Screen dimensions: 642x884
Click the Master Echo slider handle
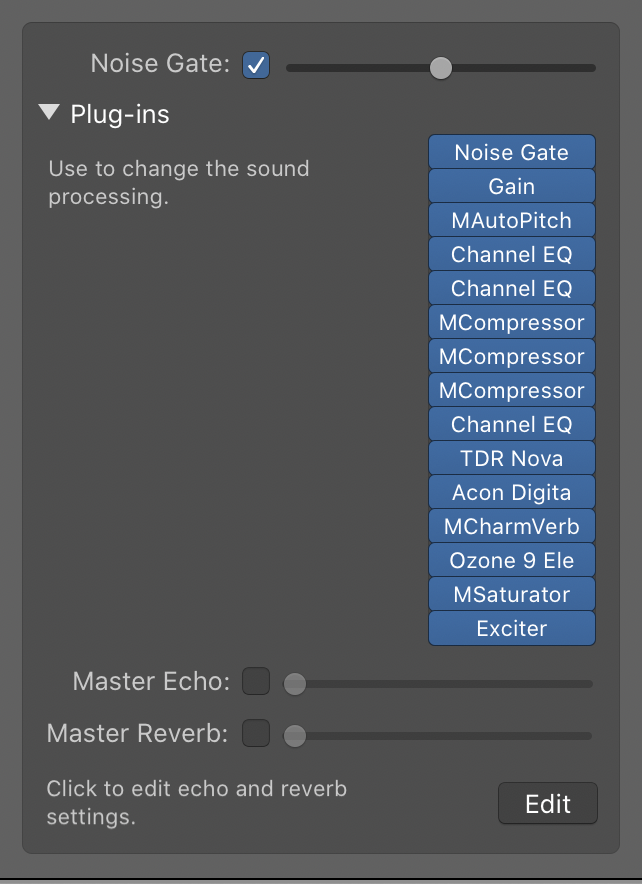point(294,684)
